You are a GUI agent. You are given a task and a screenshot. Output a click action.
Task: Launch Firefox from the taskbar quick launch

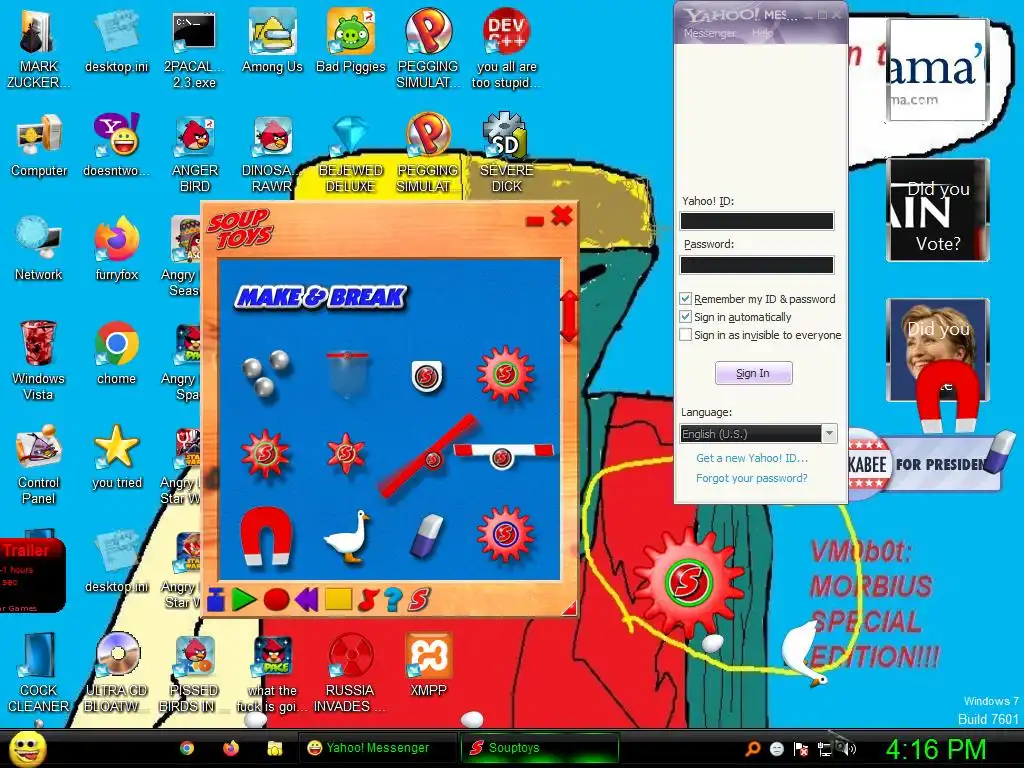click(x=231, y=748)
